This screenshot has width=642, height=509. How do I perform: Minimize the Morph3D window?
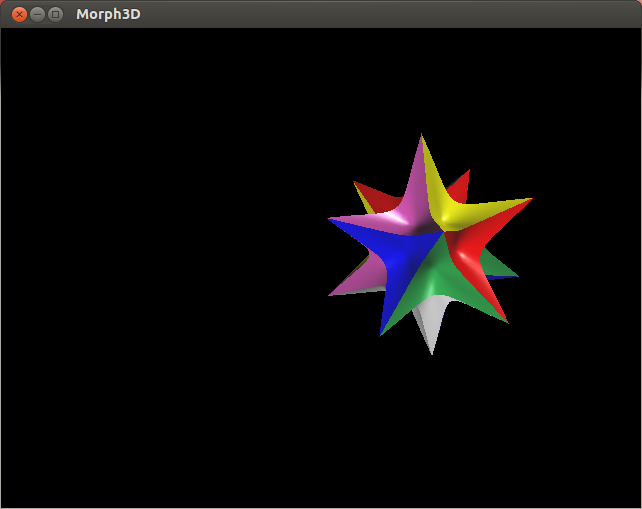37,14
